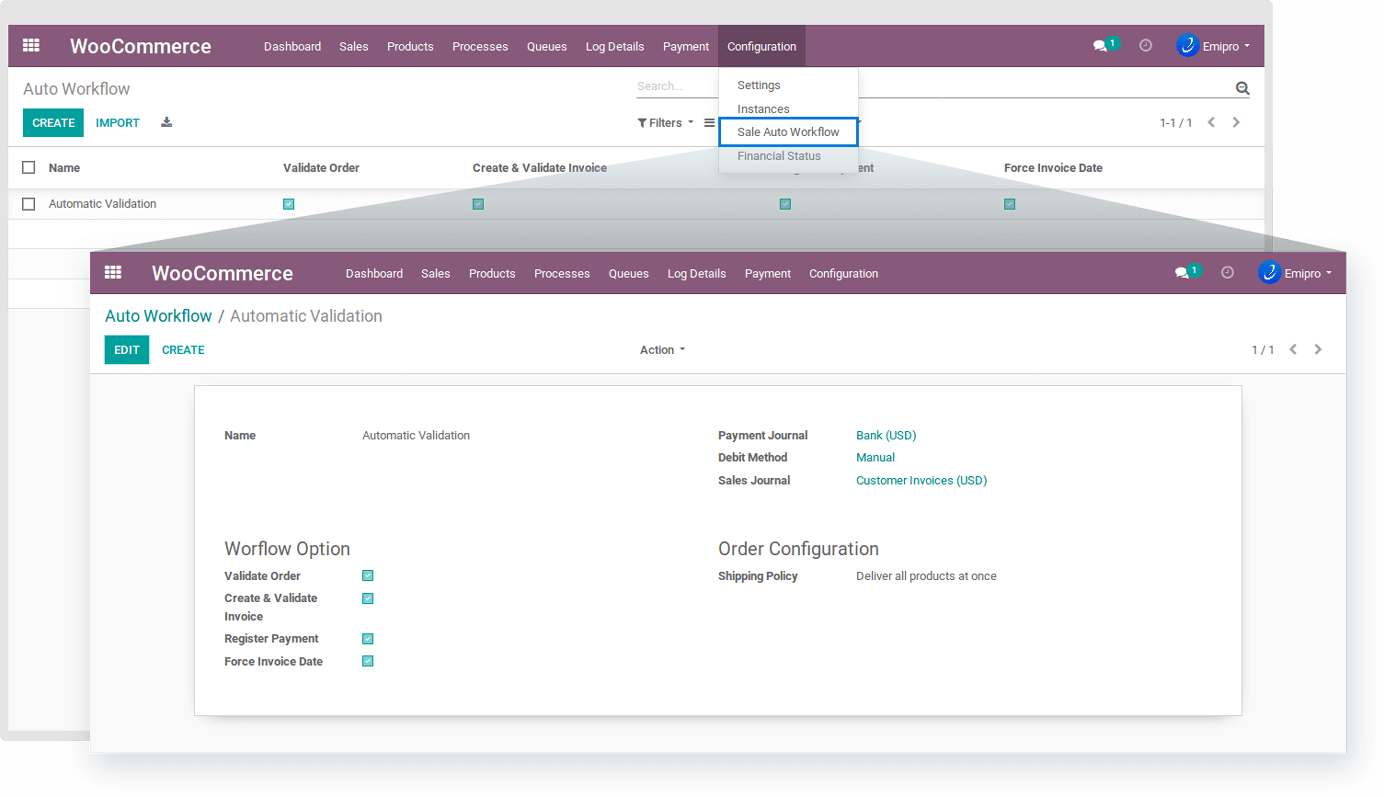Follow the Auto Workflow breadcrumb link
The height and width of the screenshot is (797, 1384).
pos(158,316)
